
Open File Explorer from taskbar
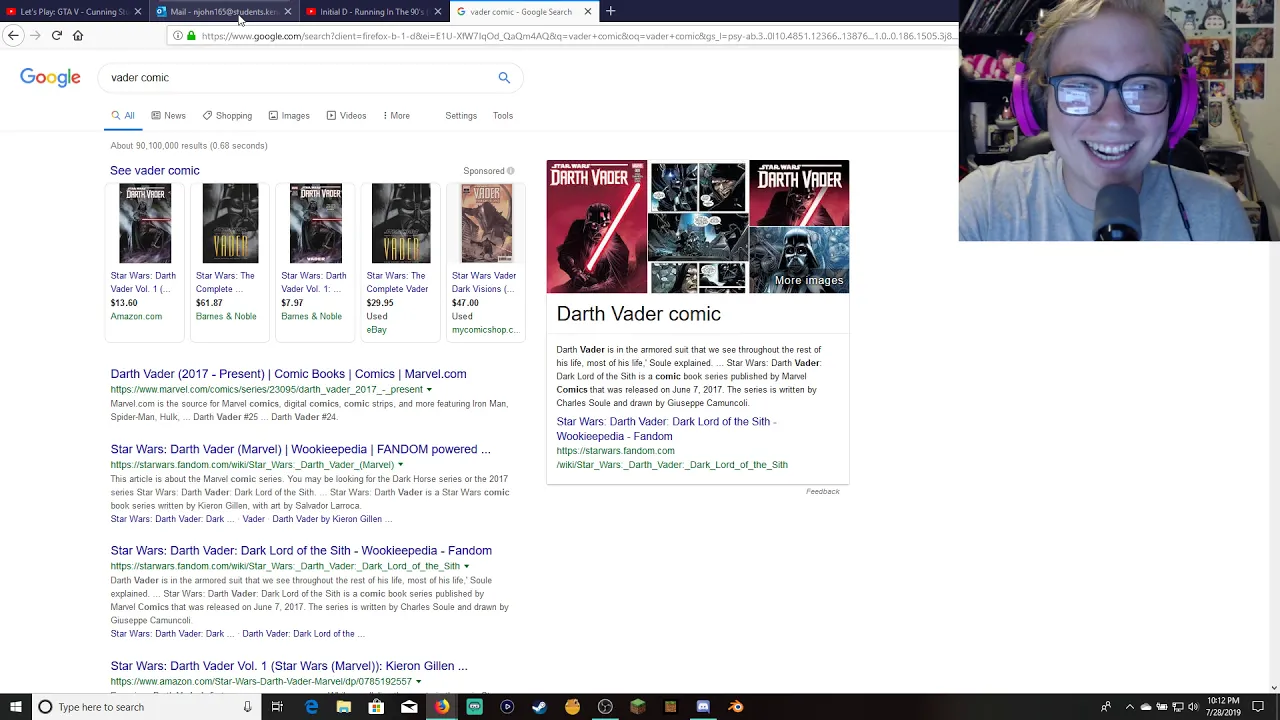(x=343, y=707)
